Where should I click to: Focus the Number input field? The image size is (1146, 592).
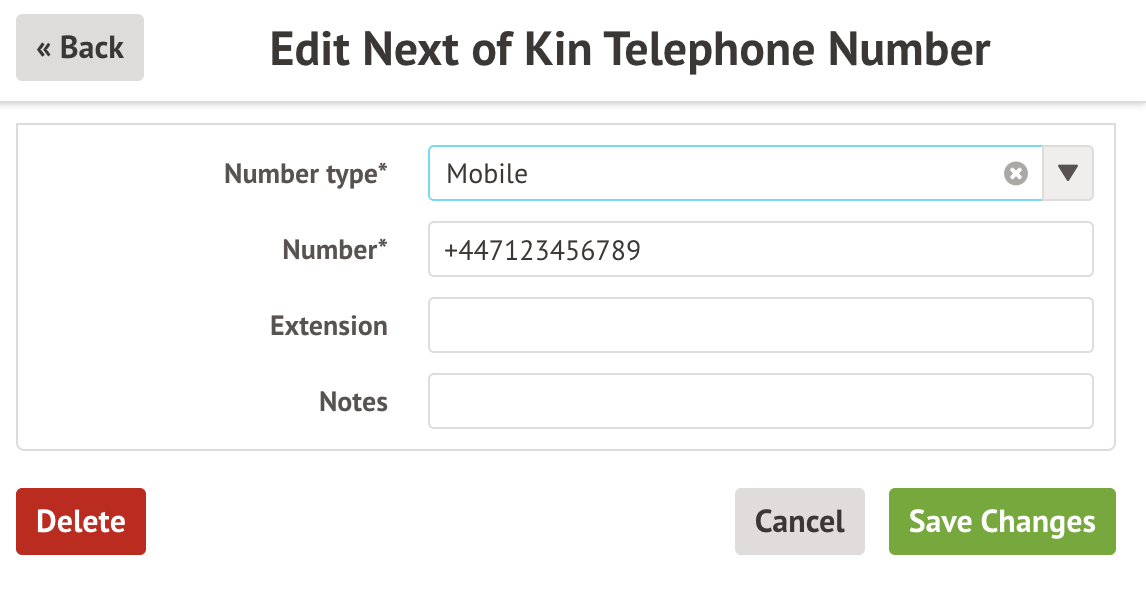pos(761,249)
